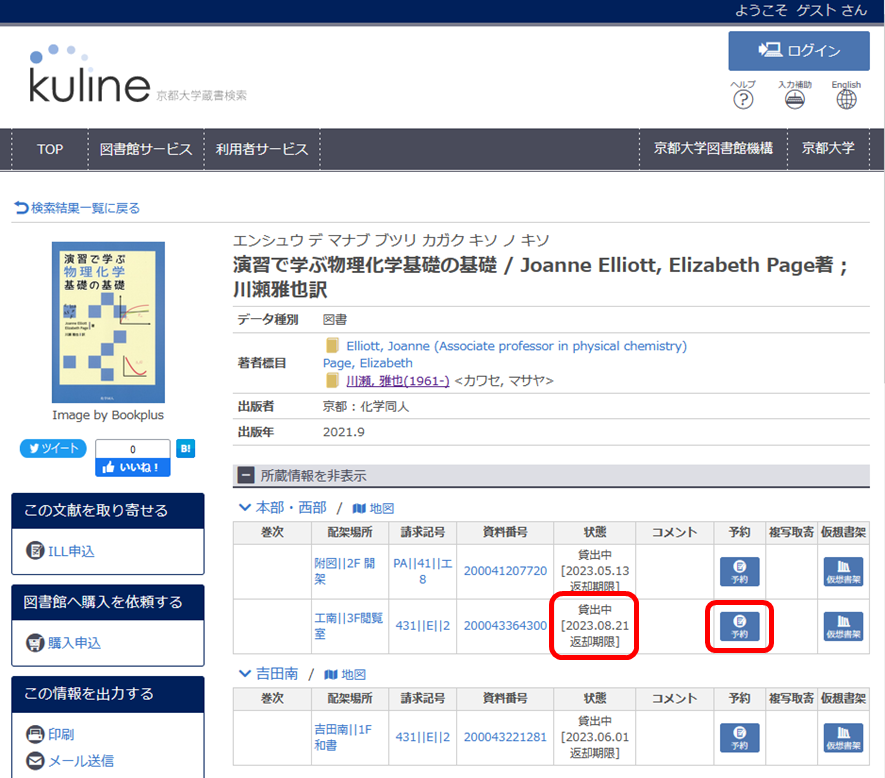The width and height of the screenshot is (885, 778).
Task: Return via 検索結果一覧に戻る link
Action: (77, 208)
